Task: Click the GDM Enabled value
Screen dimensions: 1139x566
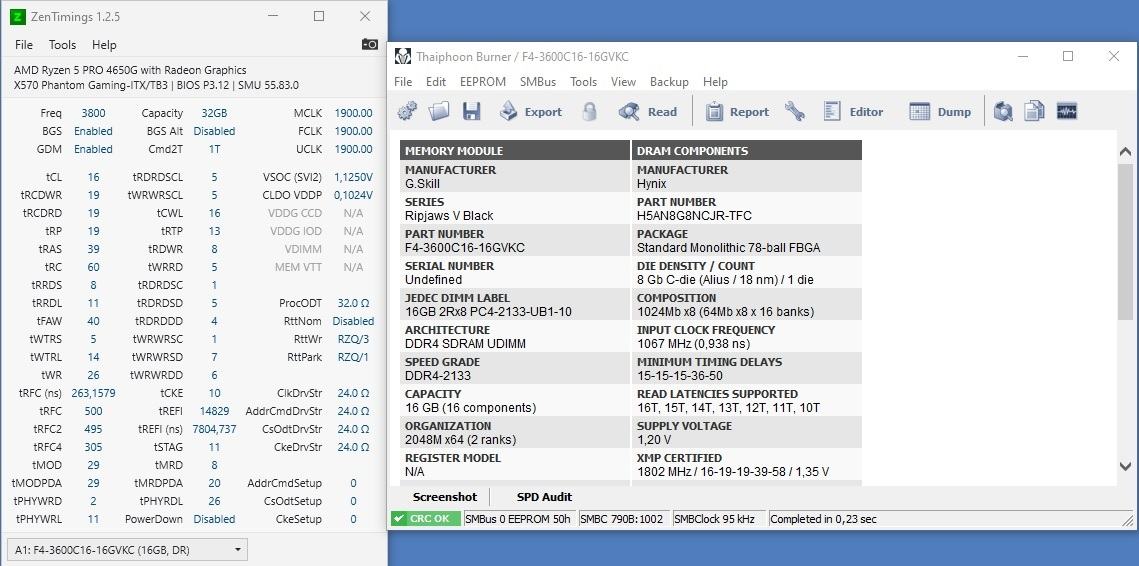Action: [93, 149]
